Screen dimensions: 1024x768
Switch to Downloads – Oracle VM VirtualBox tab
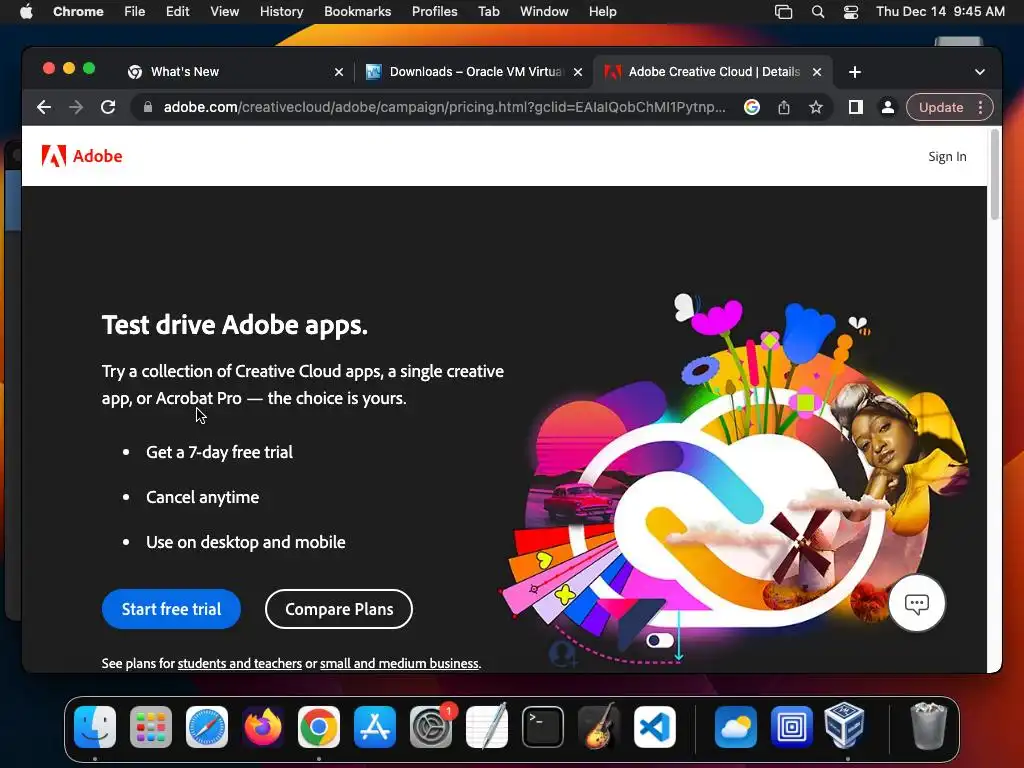pos(473,72)
